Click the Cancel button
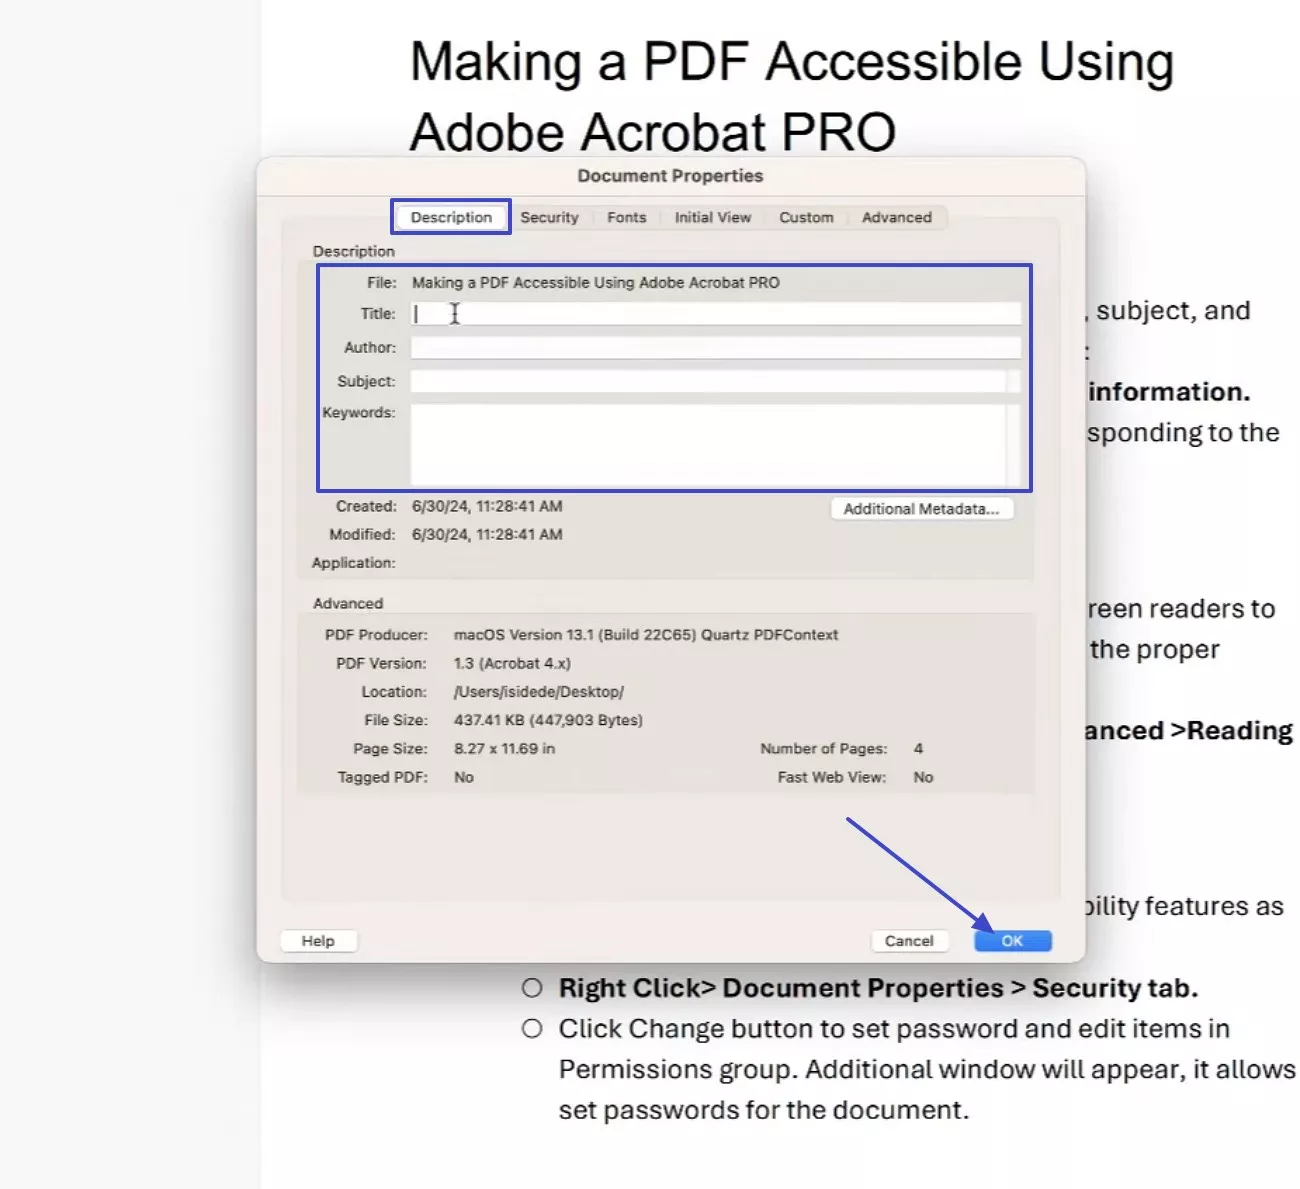The height and width of the screenshot is (1189, 1300). 909,940
